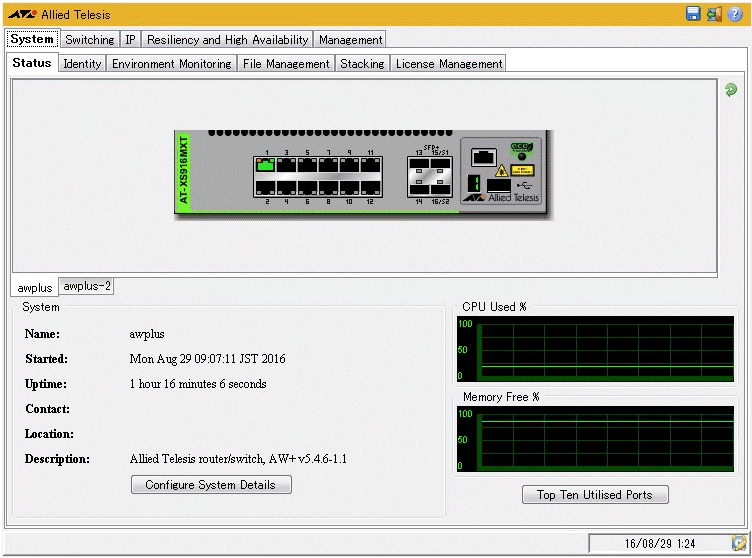The height and width of the screenshot is (558, 752).
Task: Click the CPU Used % graph
Action: [595, 350]
